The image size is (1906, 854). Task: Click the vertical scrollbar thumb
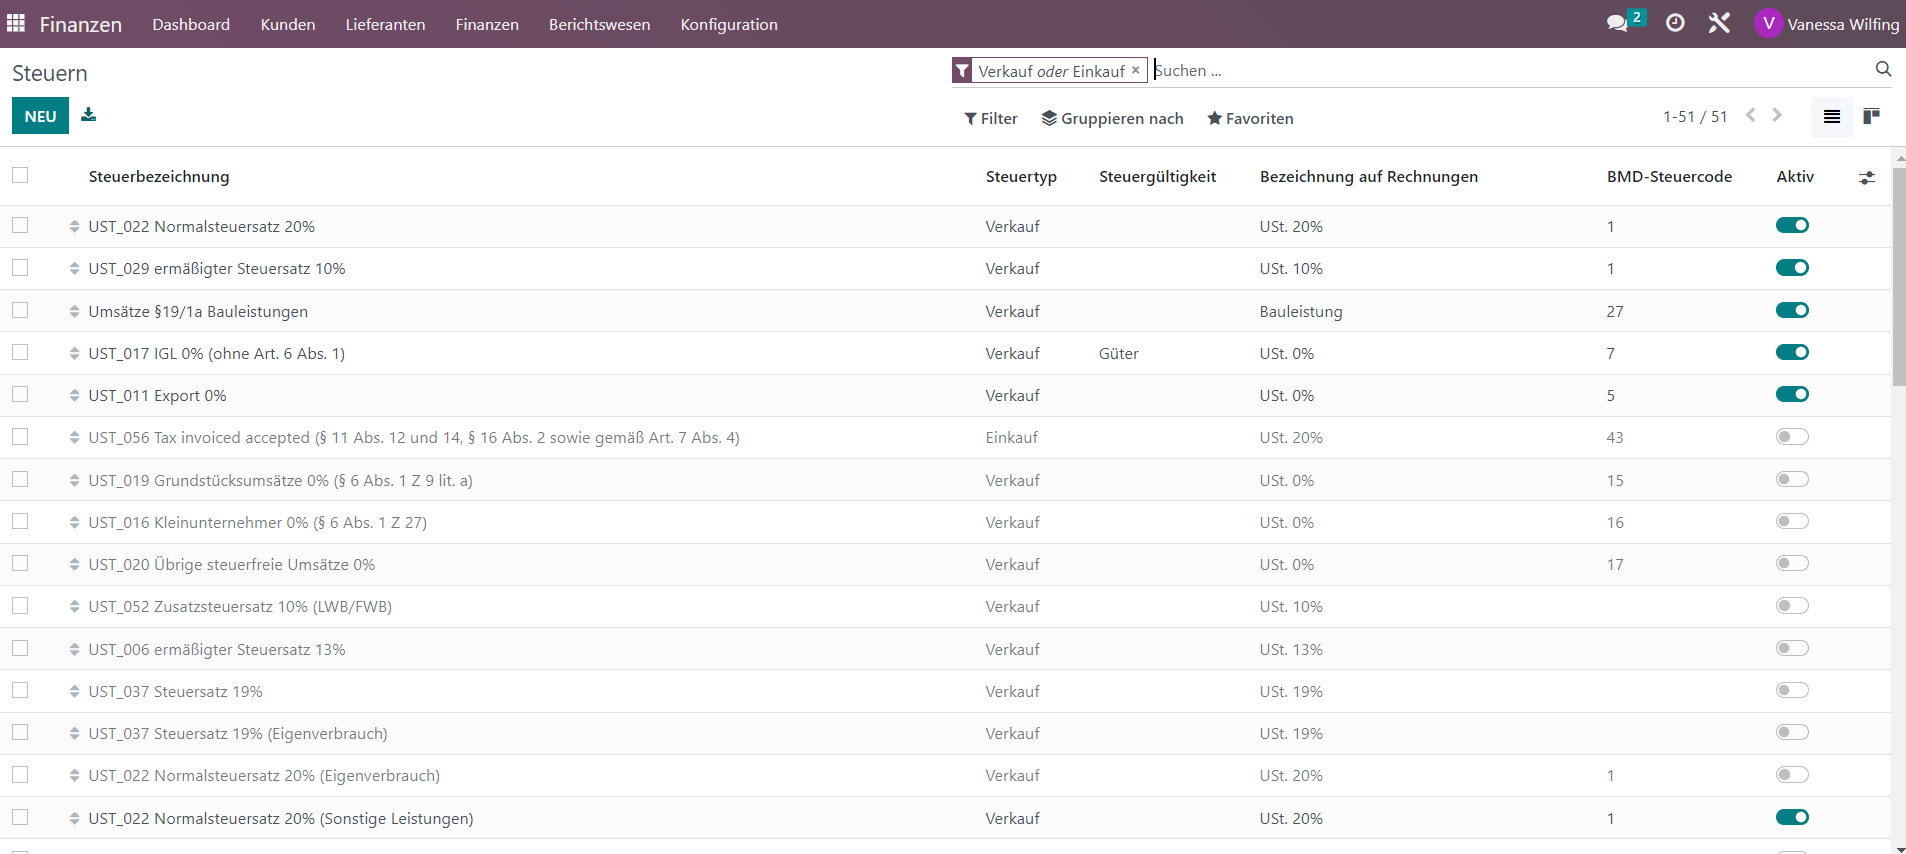1899,276
